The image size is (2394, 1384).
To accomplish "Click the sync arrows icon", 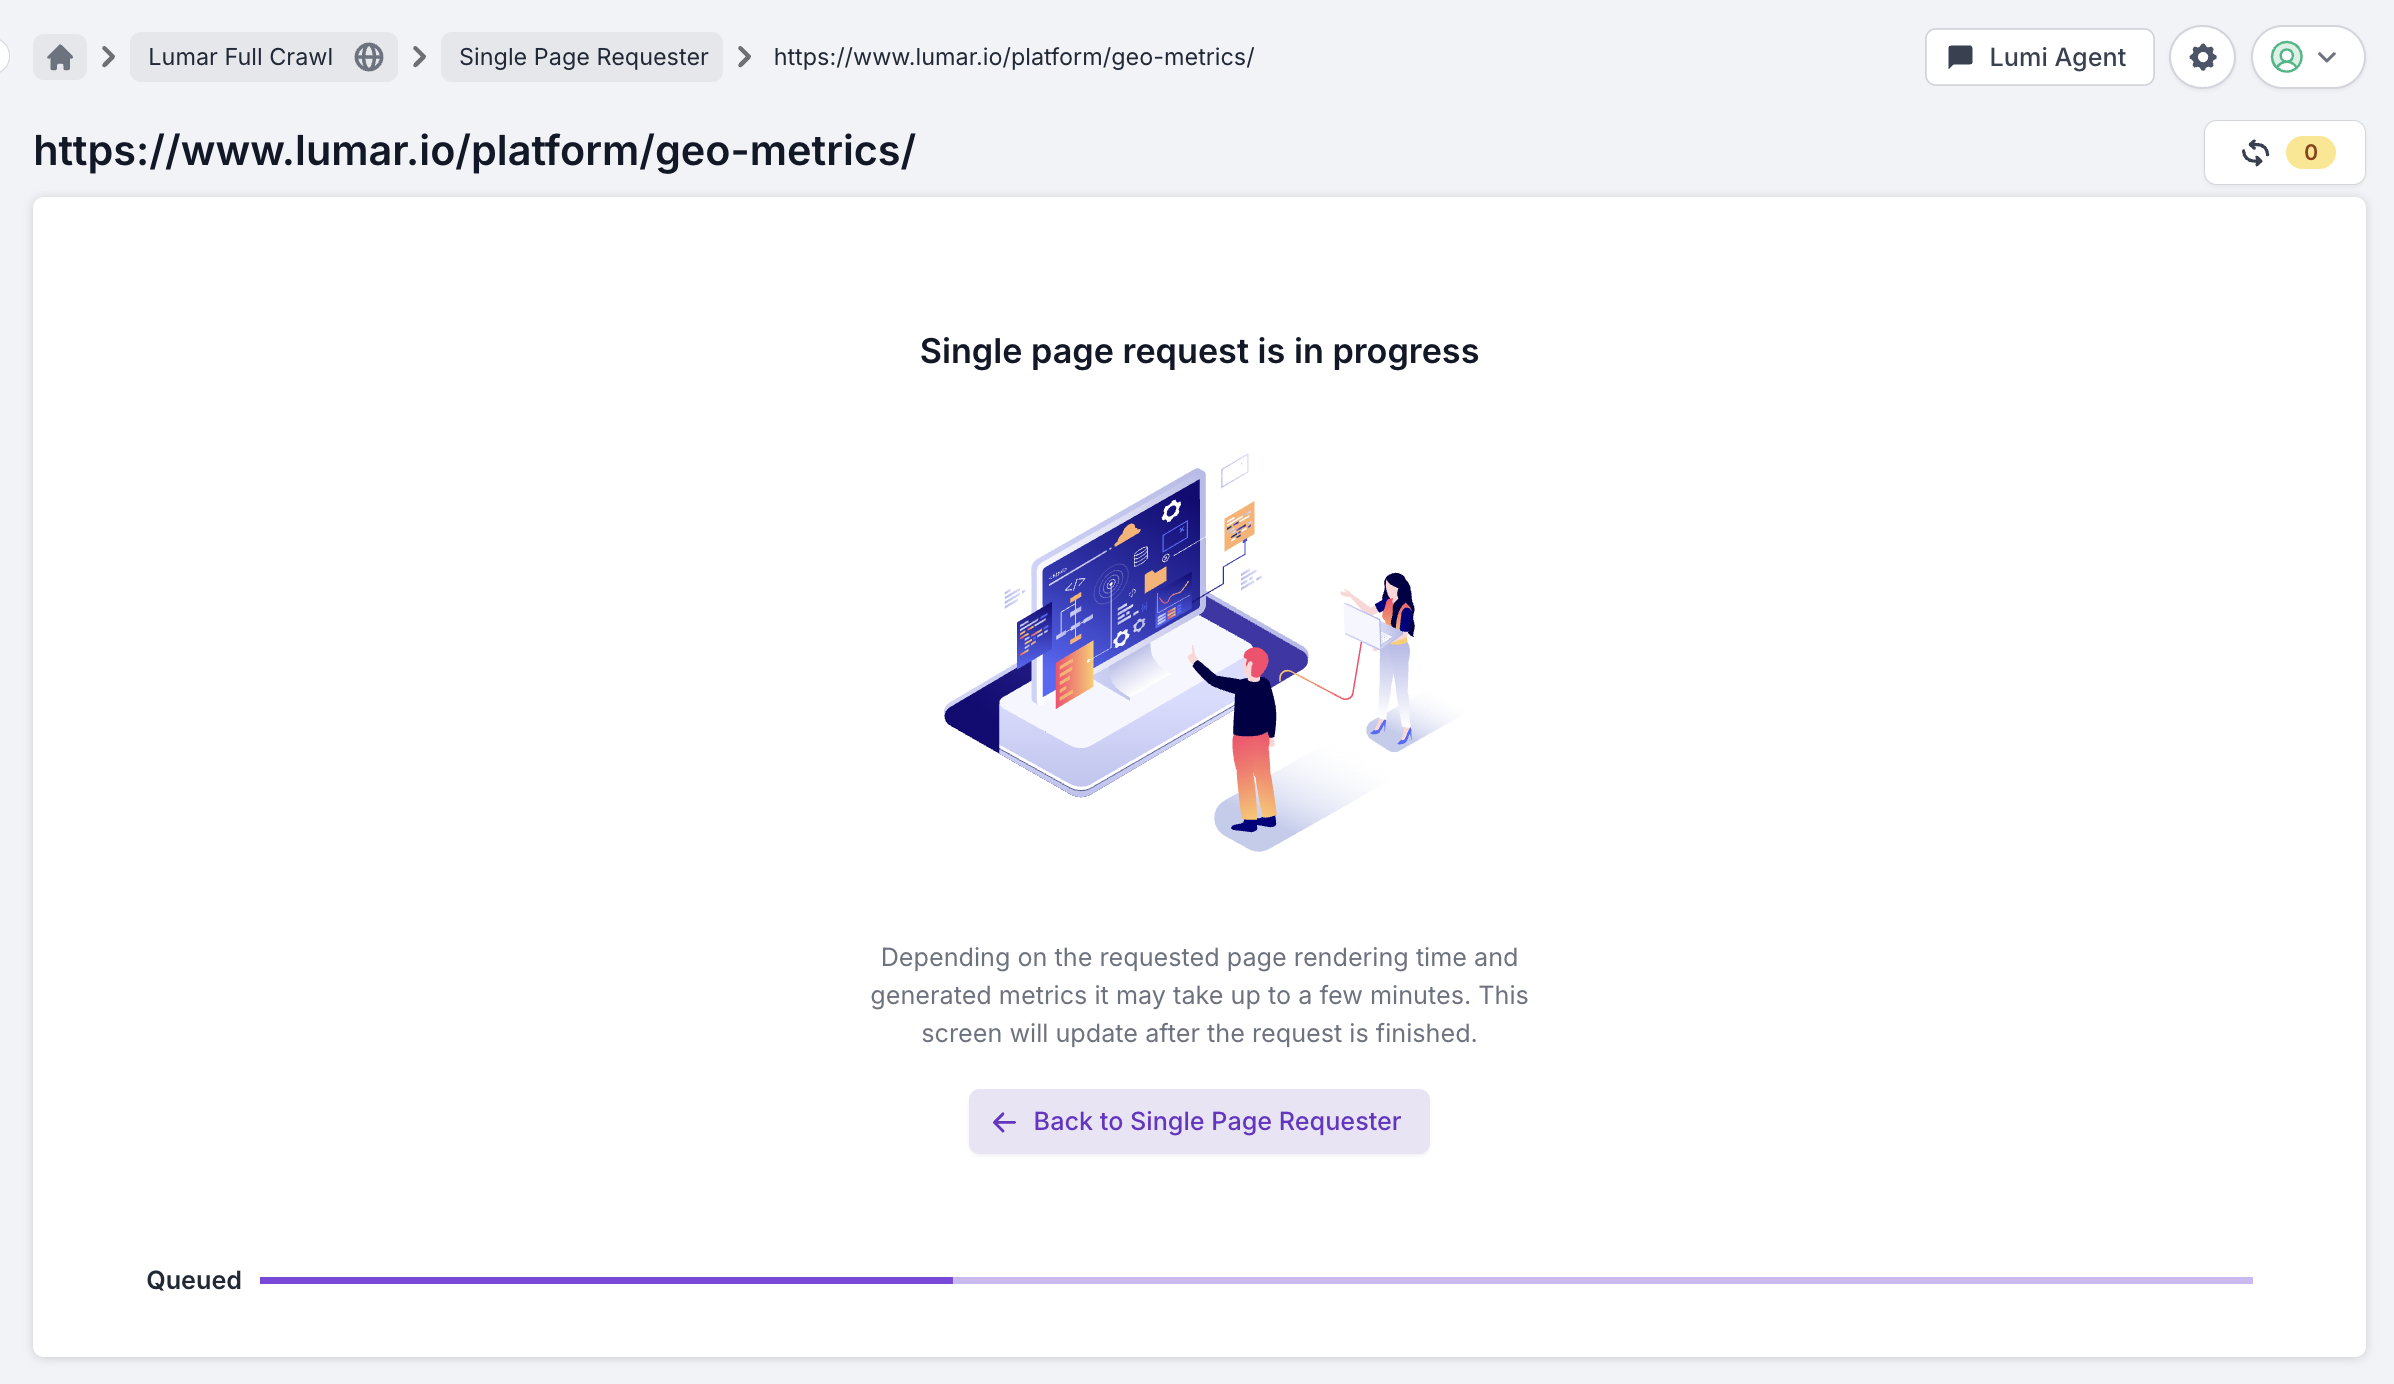I will pyautogui.click(x=2256, y=152).
